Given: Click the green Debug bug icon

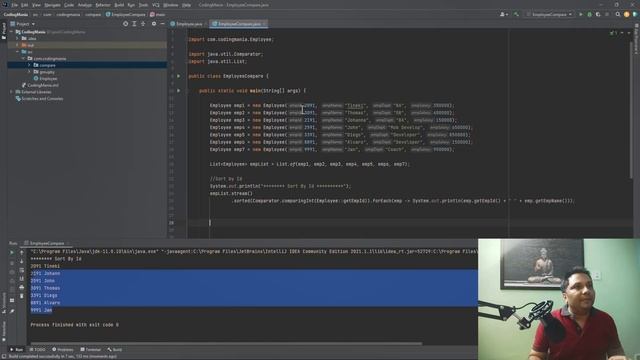Looking at the screenshot, I should [x=589, y=14].
